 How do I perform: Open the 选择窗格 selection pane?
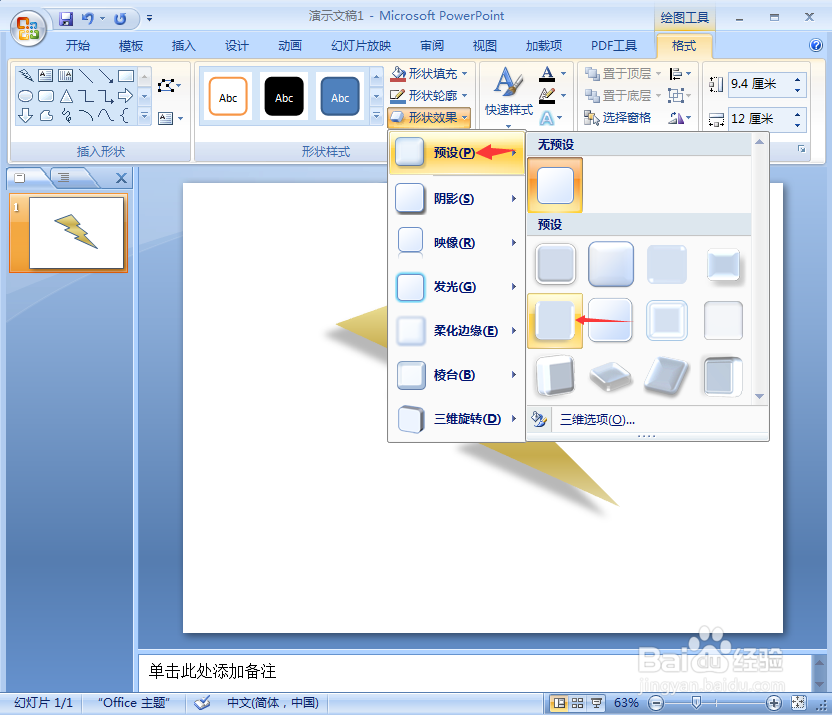coord(618,118)
